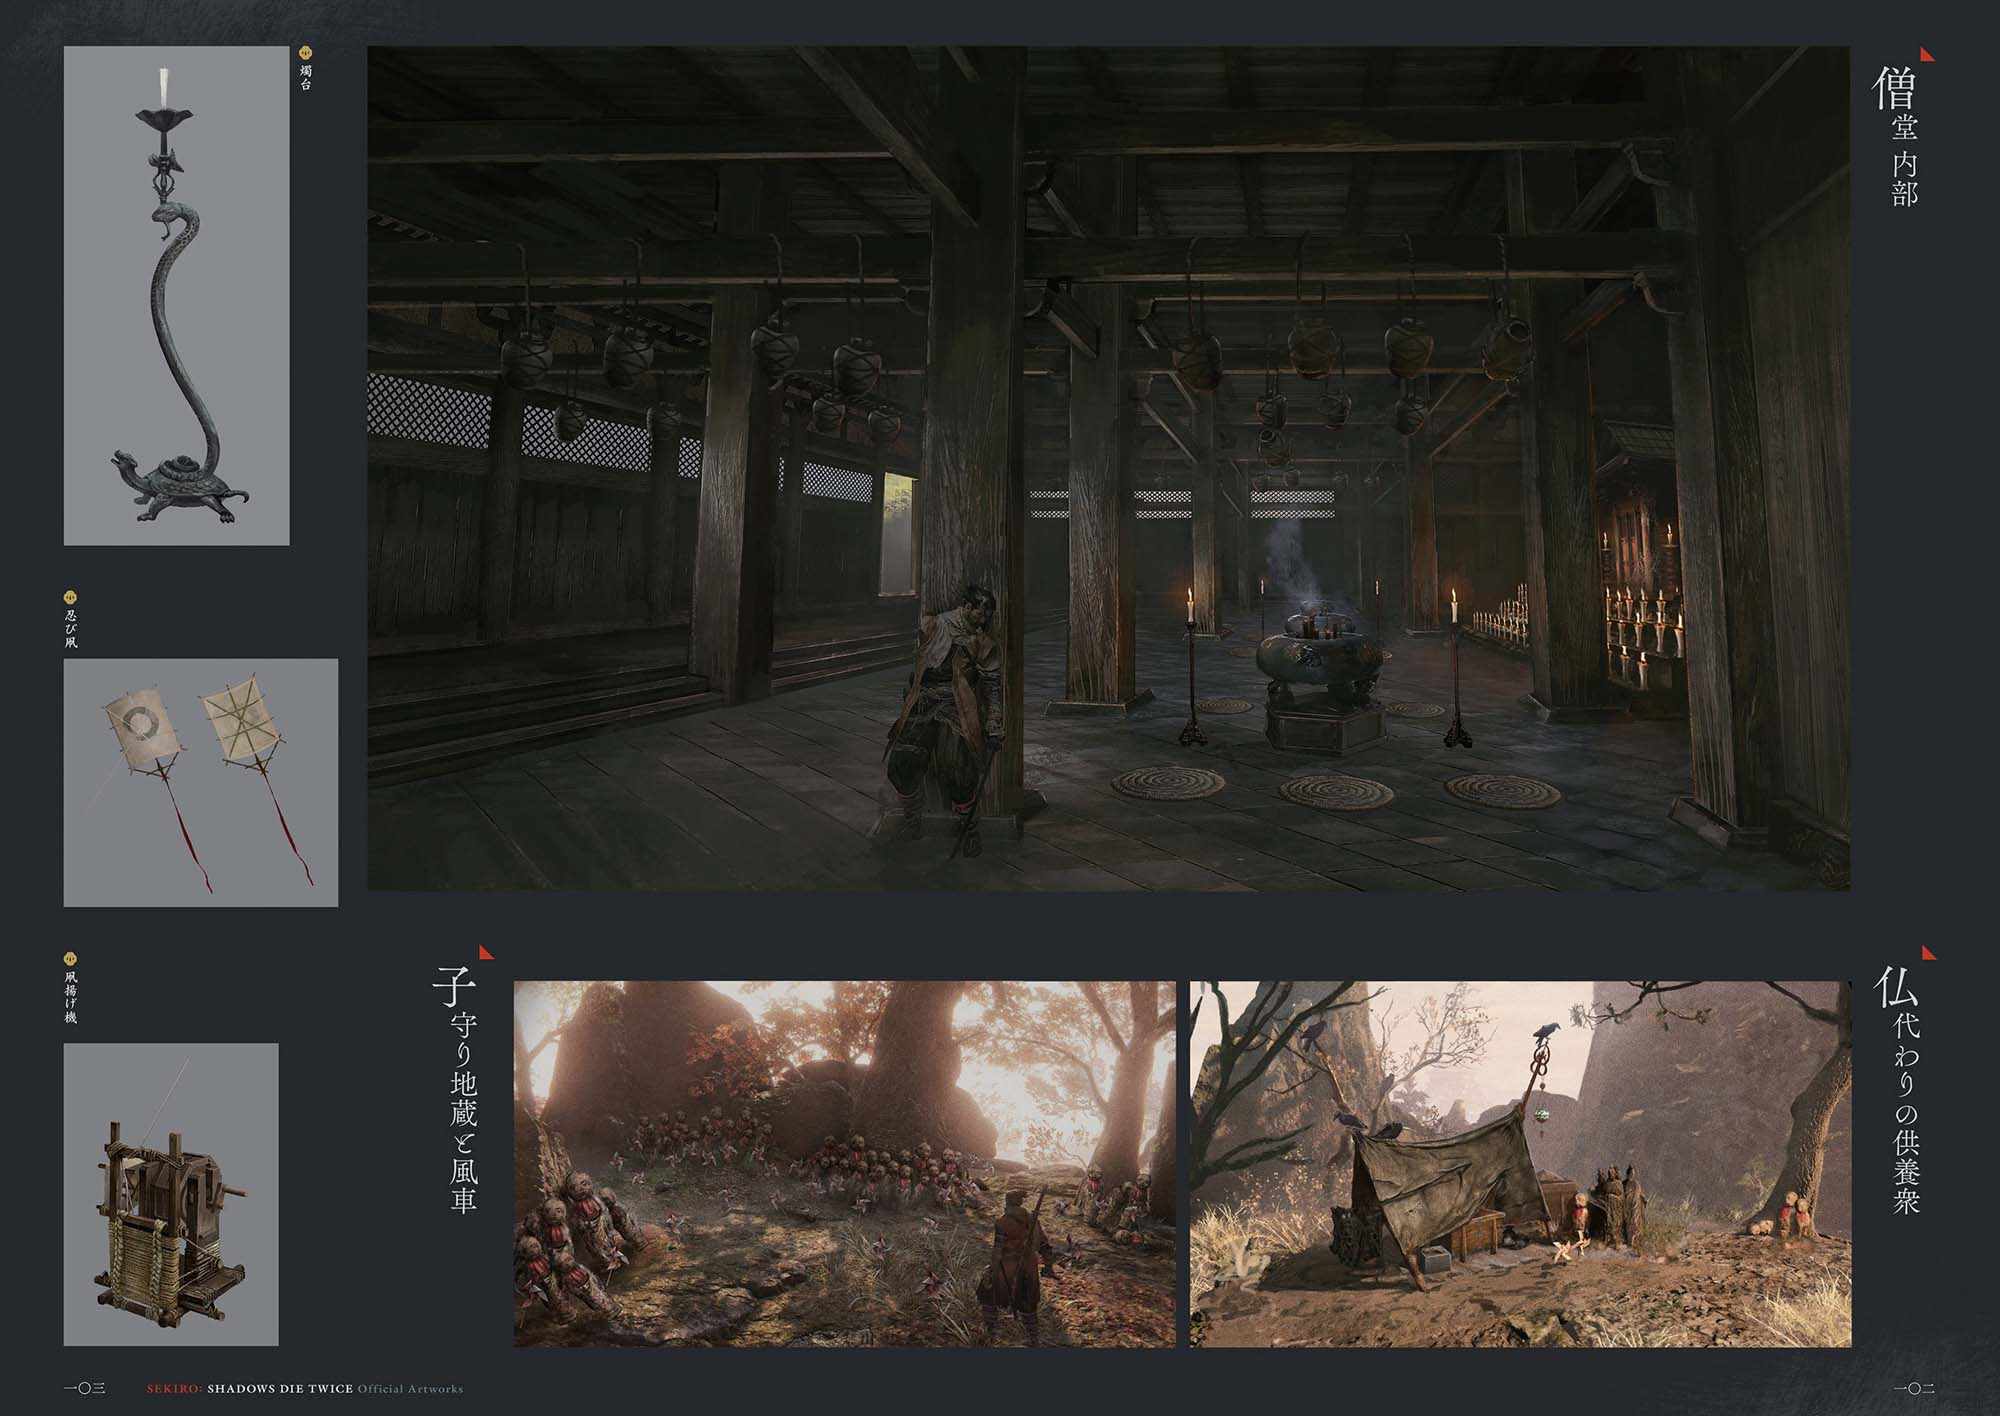
Task: Click page number 一〇二 in bottom-right corner
Action: click(x=1914, y=1389)
